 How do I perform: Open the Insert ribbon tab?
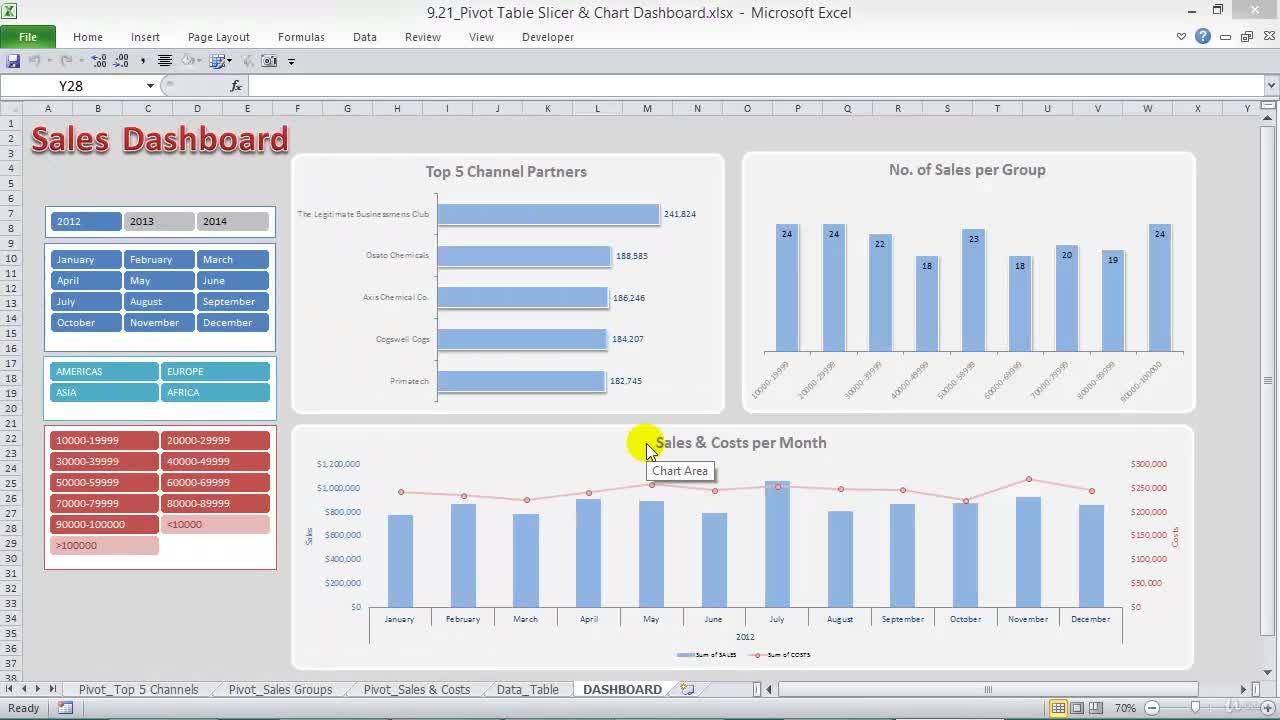pos(145,37)
